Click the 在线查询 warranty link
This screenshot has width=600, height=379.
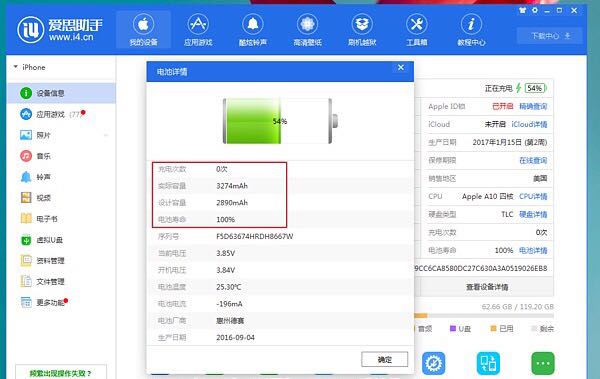tap(533, 160)
